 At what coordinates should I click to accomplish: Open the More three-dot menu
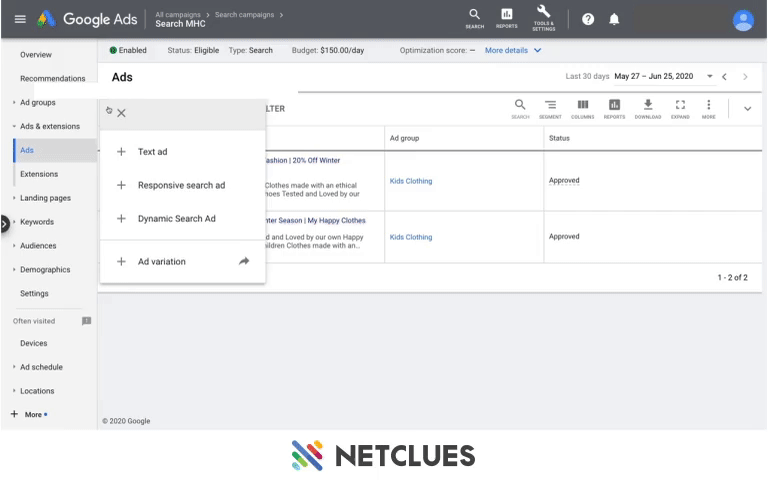708,108
